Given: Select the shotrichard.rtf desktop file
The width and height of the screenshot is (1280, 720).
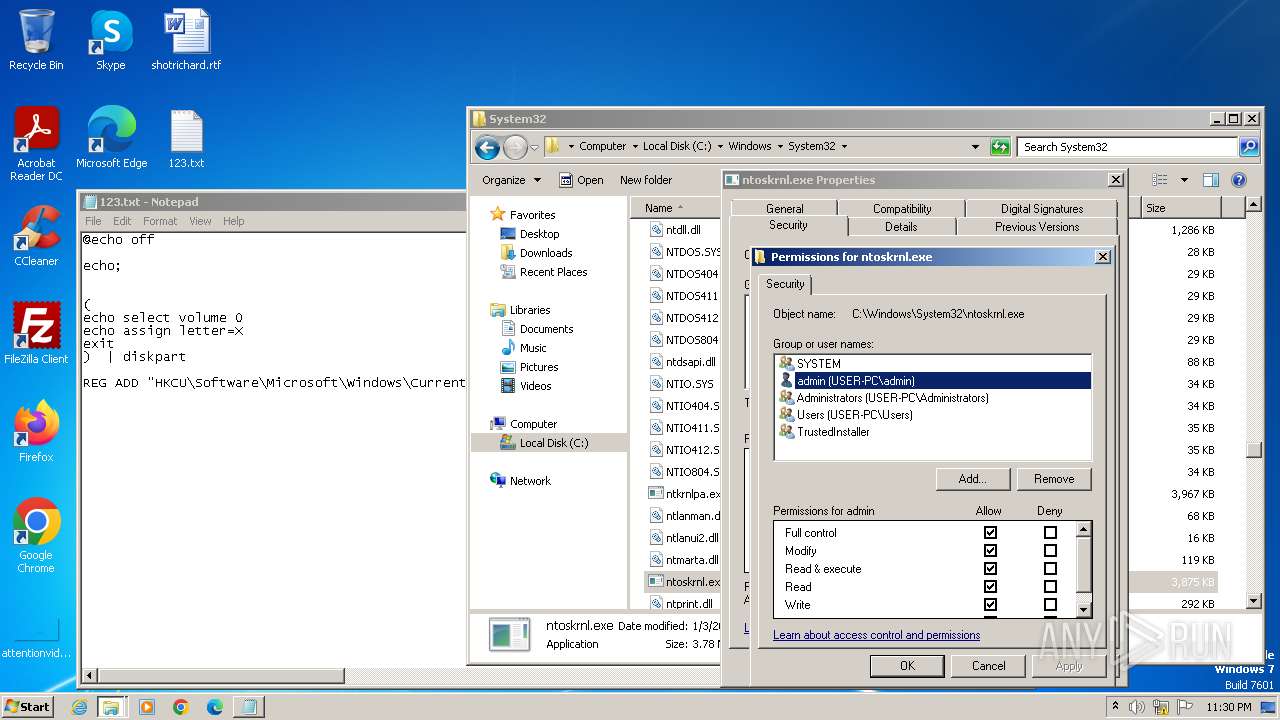Looking at the screenshot, I should pyautogui.click(x=186, y=40).
